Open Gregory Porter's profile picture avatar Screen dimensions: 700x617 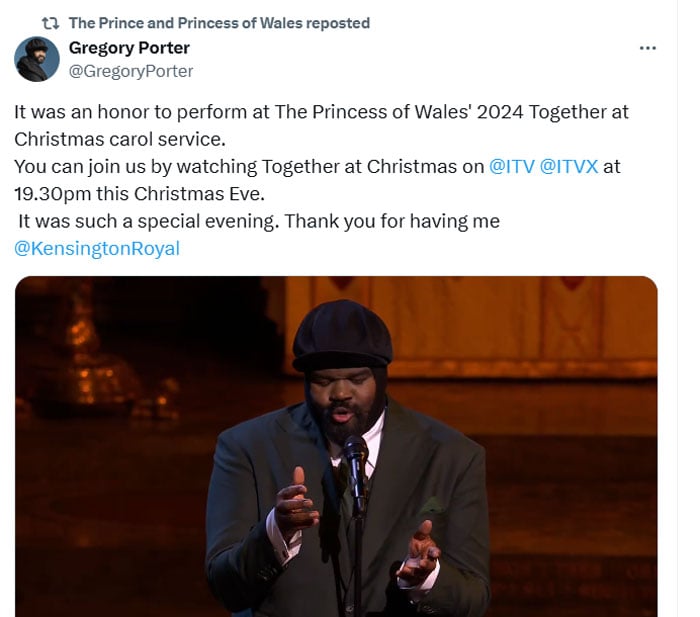(x=37, y=59)
